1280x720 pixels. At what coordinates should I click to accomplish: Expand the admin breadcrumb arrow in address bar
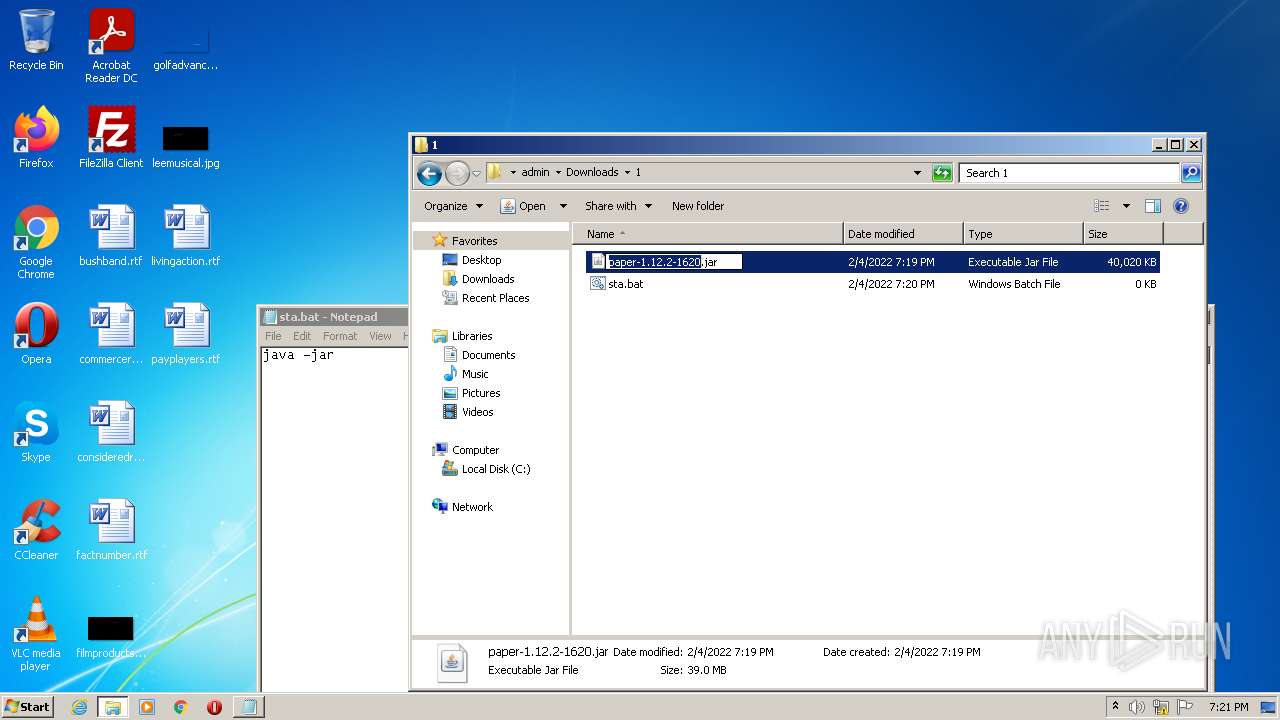coord(558,173)
